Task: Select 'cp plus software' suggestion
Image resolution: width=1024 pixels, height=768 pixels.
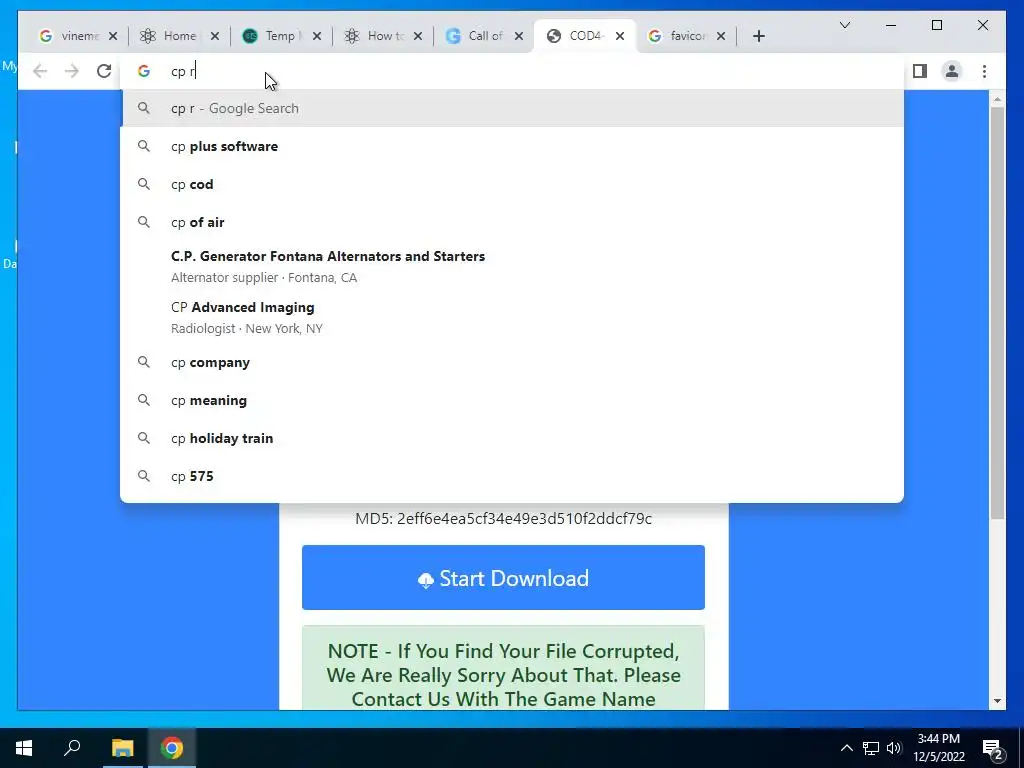Action: coord(513,146)
